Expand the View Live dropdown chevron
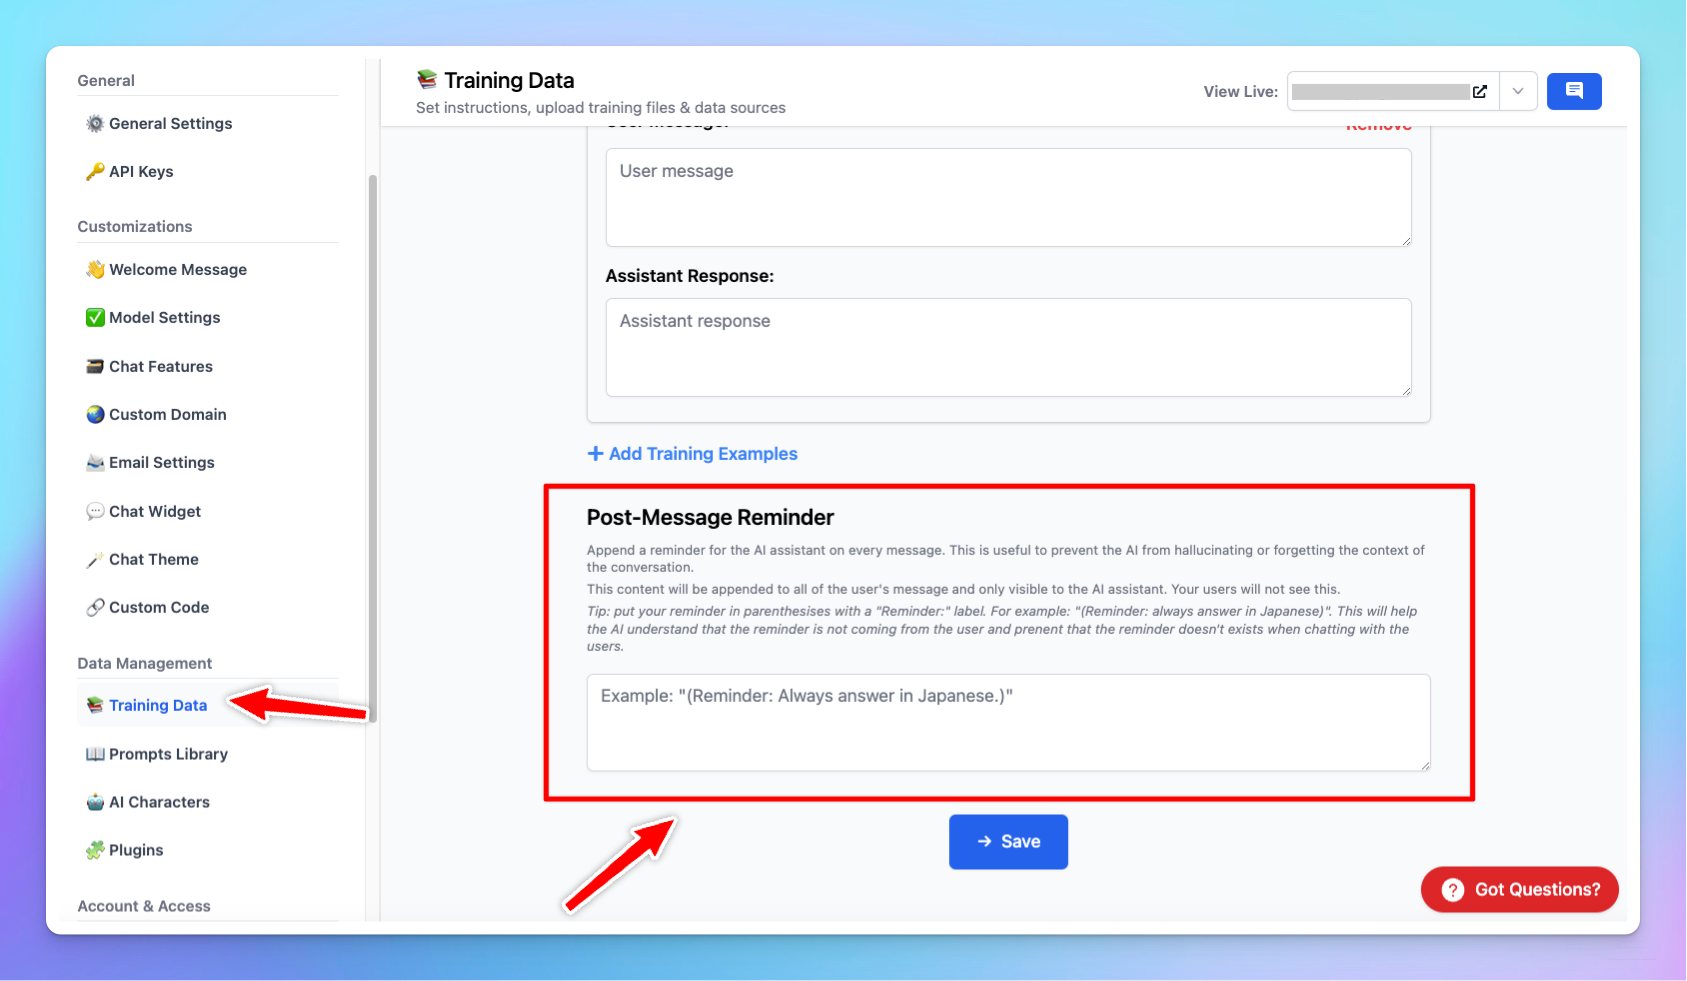The height and width of the screenshot is (981, 1687). point(1518,91)
